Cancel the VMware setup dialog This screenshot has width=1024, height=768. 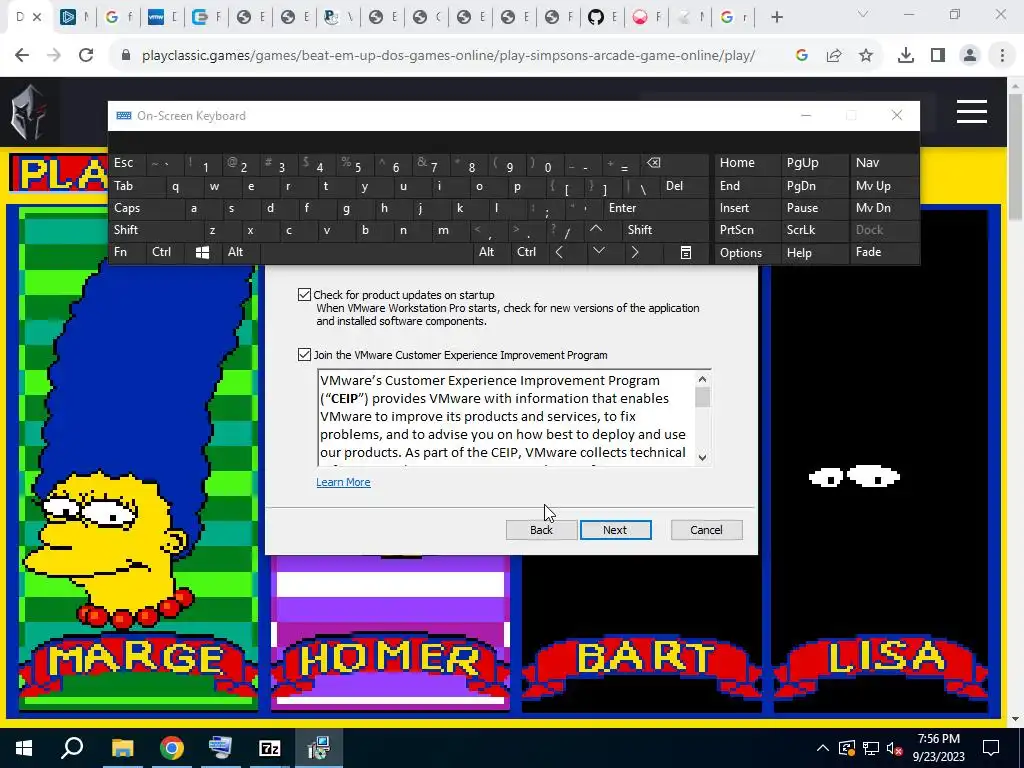pos(706,530)
